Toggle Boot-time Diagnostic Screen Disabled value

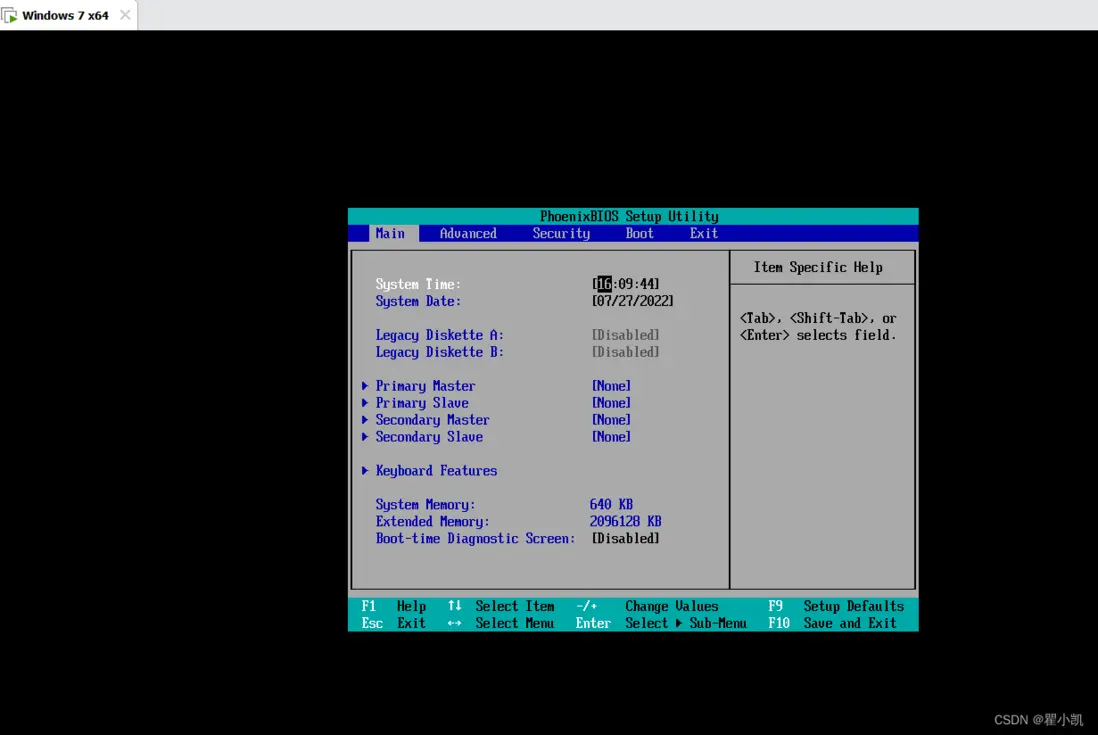(x=625, y=538)
